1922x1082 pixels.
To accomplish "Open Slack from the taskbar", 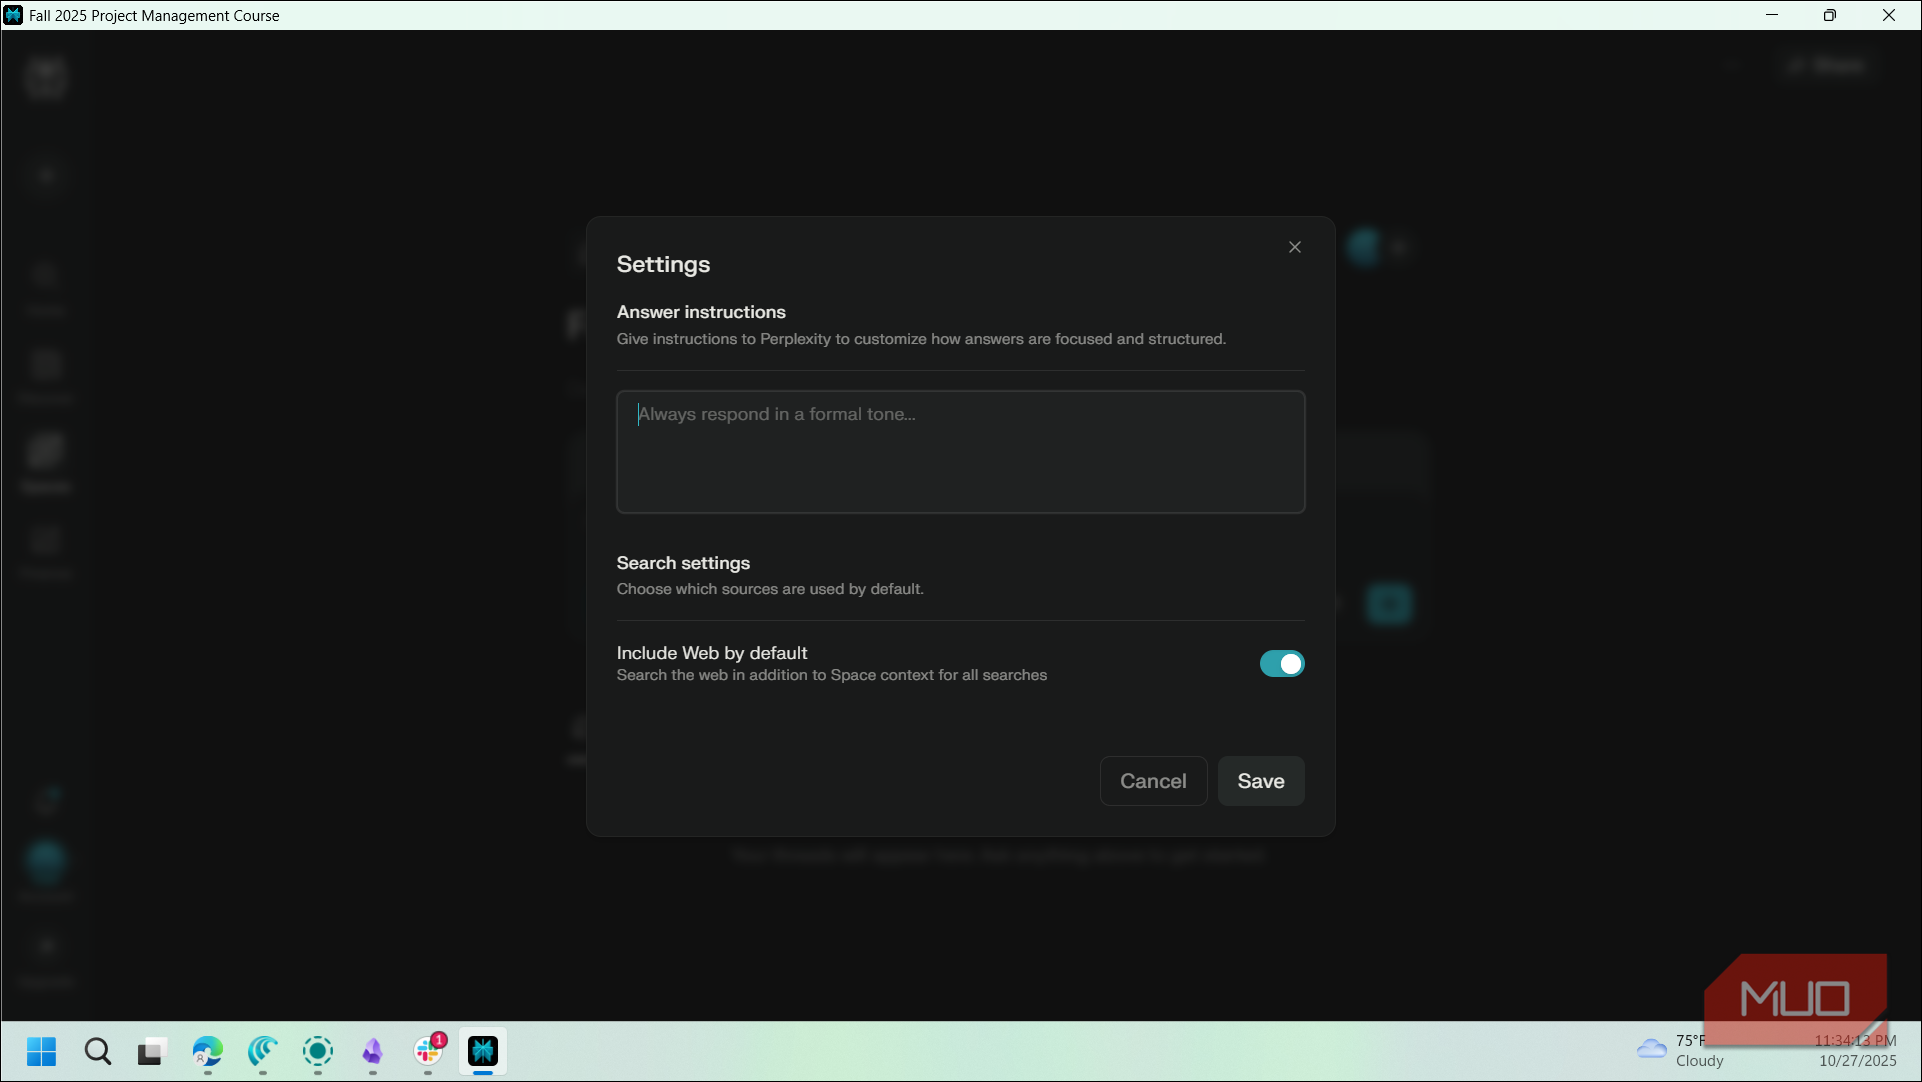I will (x=429, y=1051).
